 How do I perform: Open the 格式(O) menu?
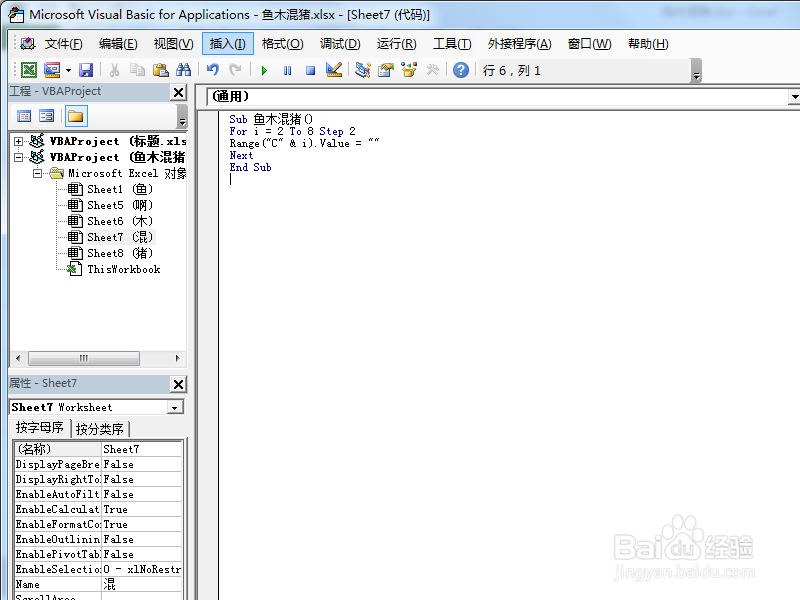283,44
